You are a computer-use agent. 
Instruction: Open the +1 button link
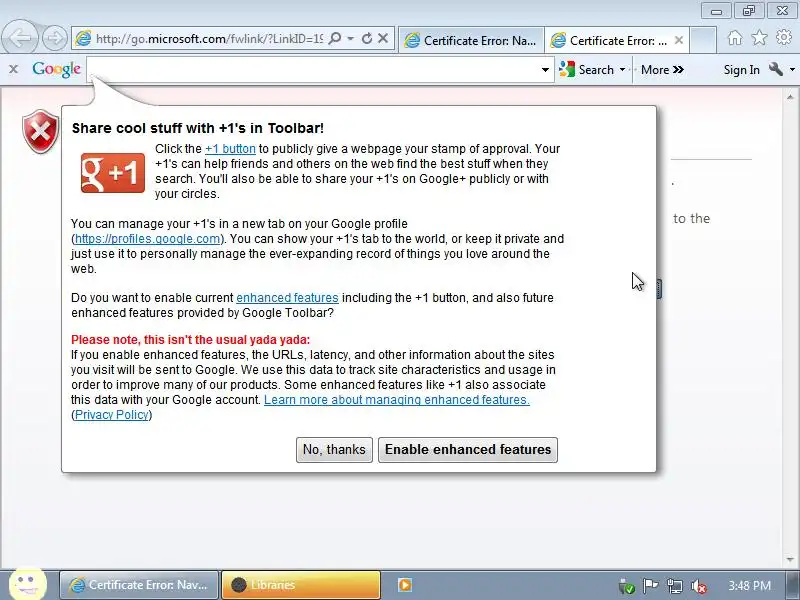(230, 148)
